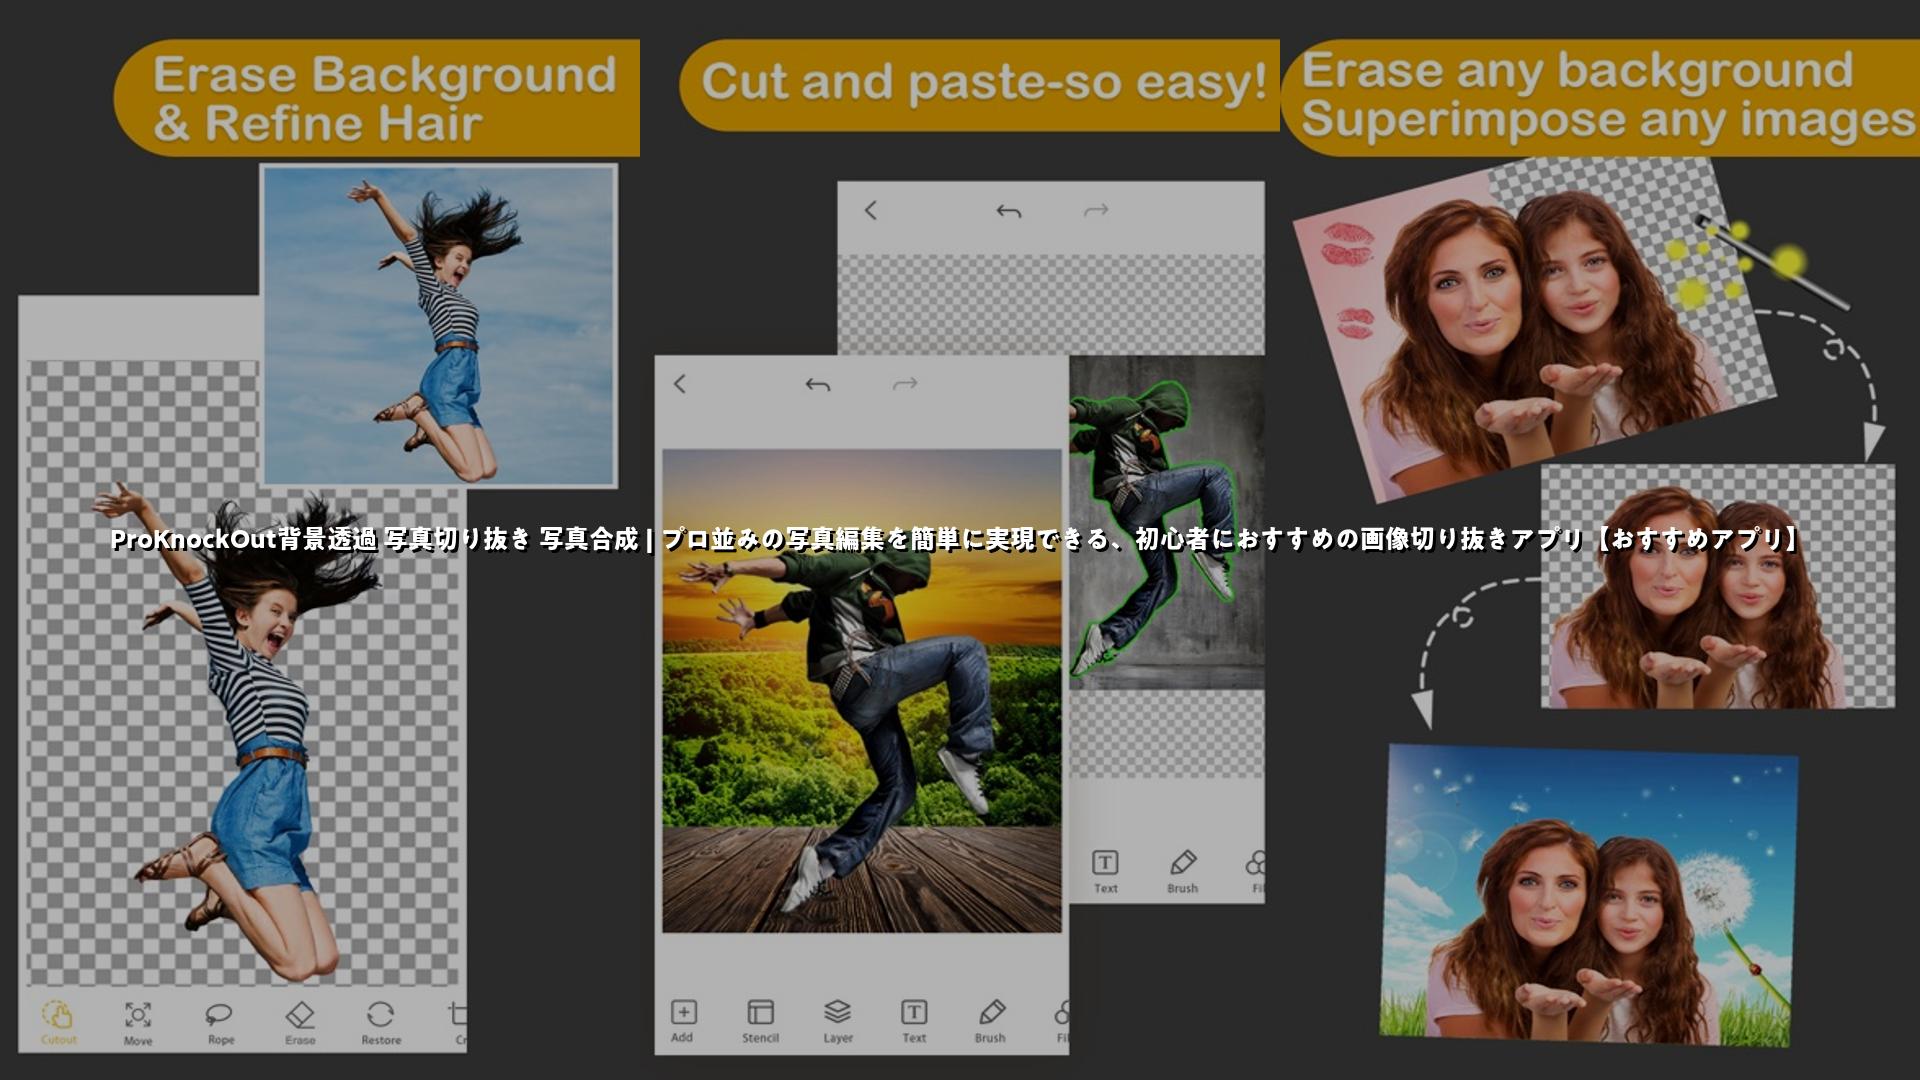Tap undo in the rear gray-wall editor

(1009, 211)
